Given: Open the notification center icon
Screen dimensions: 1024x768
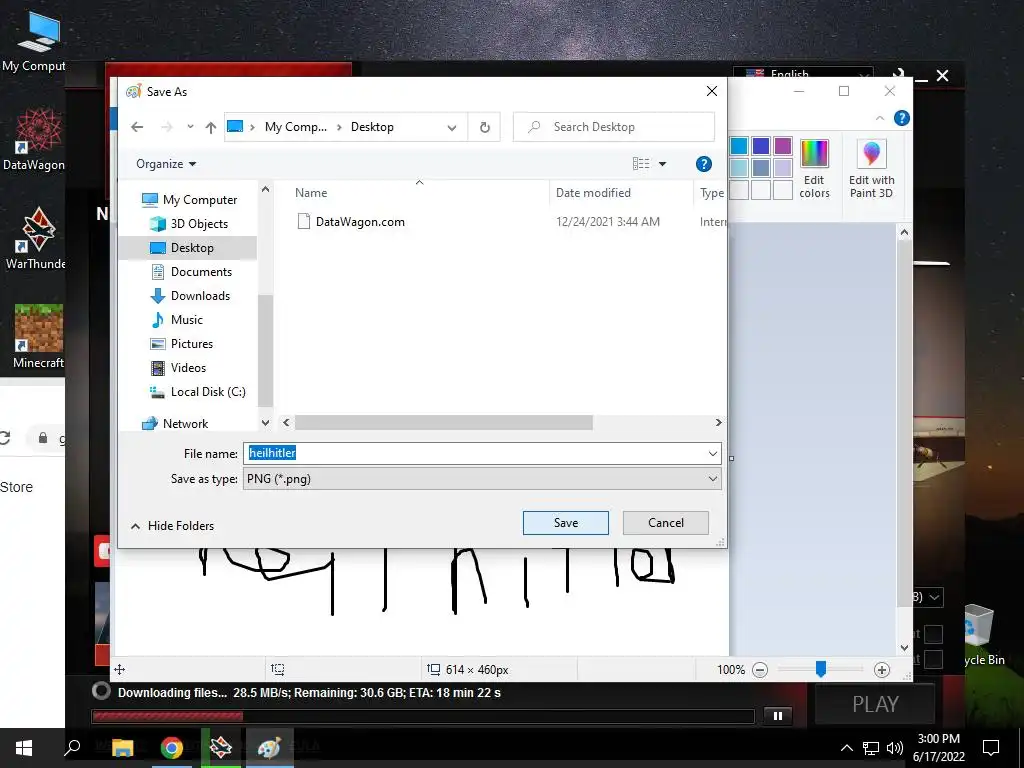Looking at the screenshot, I should tap(991, 747).
